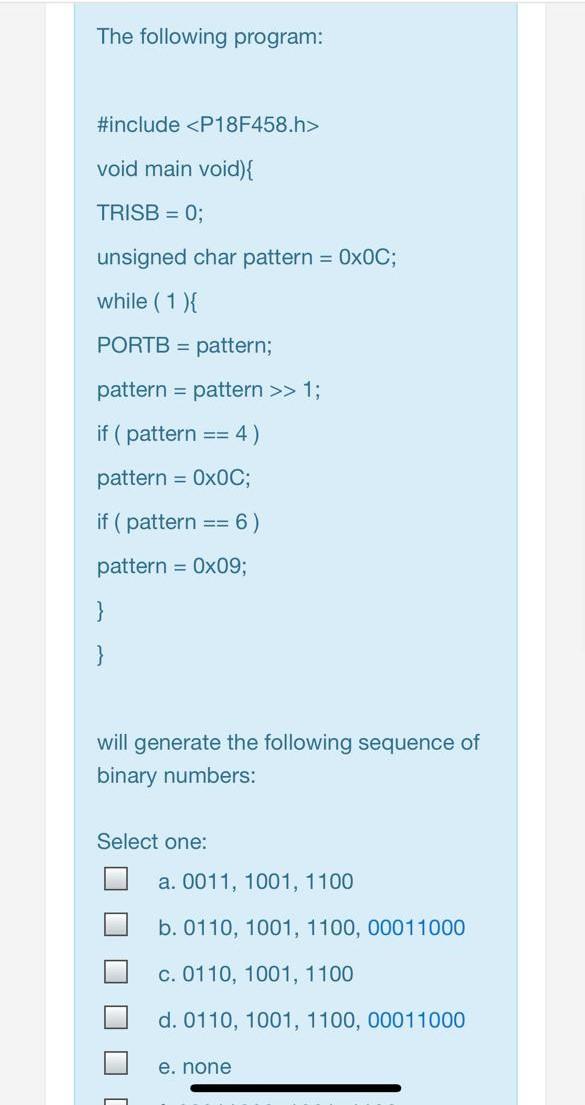Check the checkbox for option c
The height and width of the screenshot is (1105, 585).
click(115, 970)
